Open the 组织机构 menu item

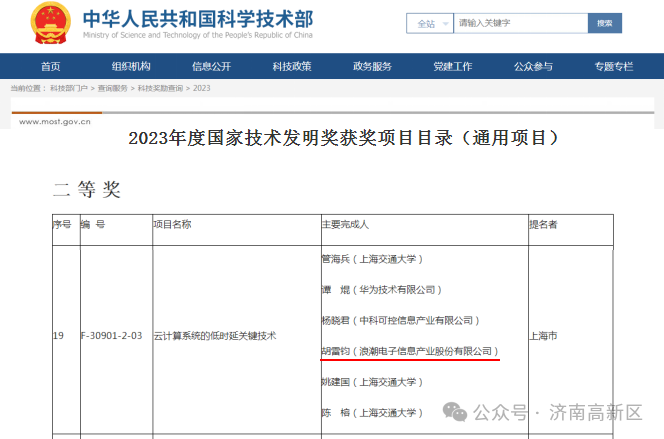point(131,66)
